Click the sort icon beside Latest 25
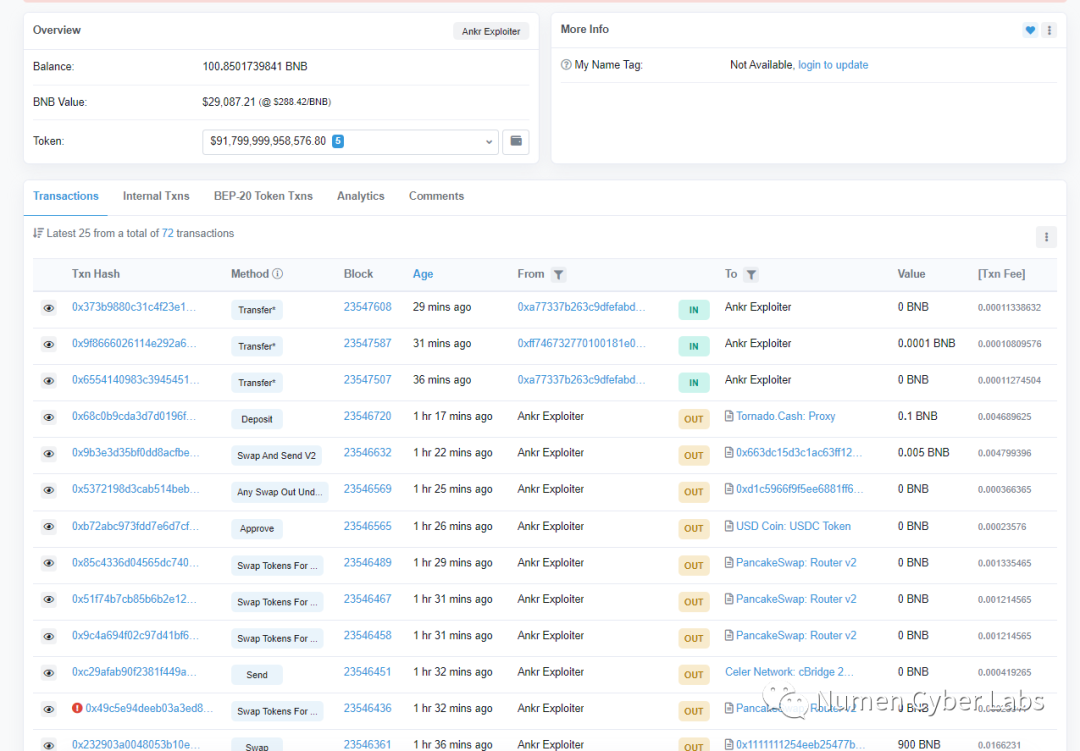 click(x=38, y=233)
